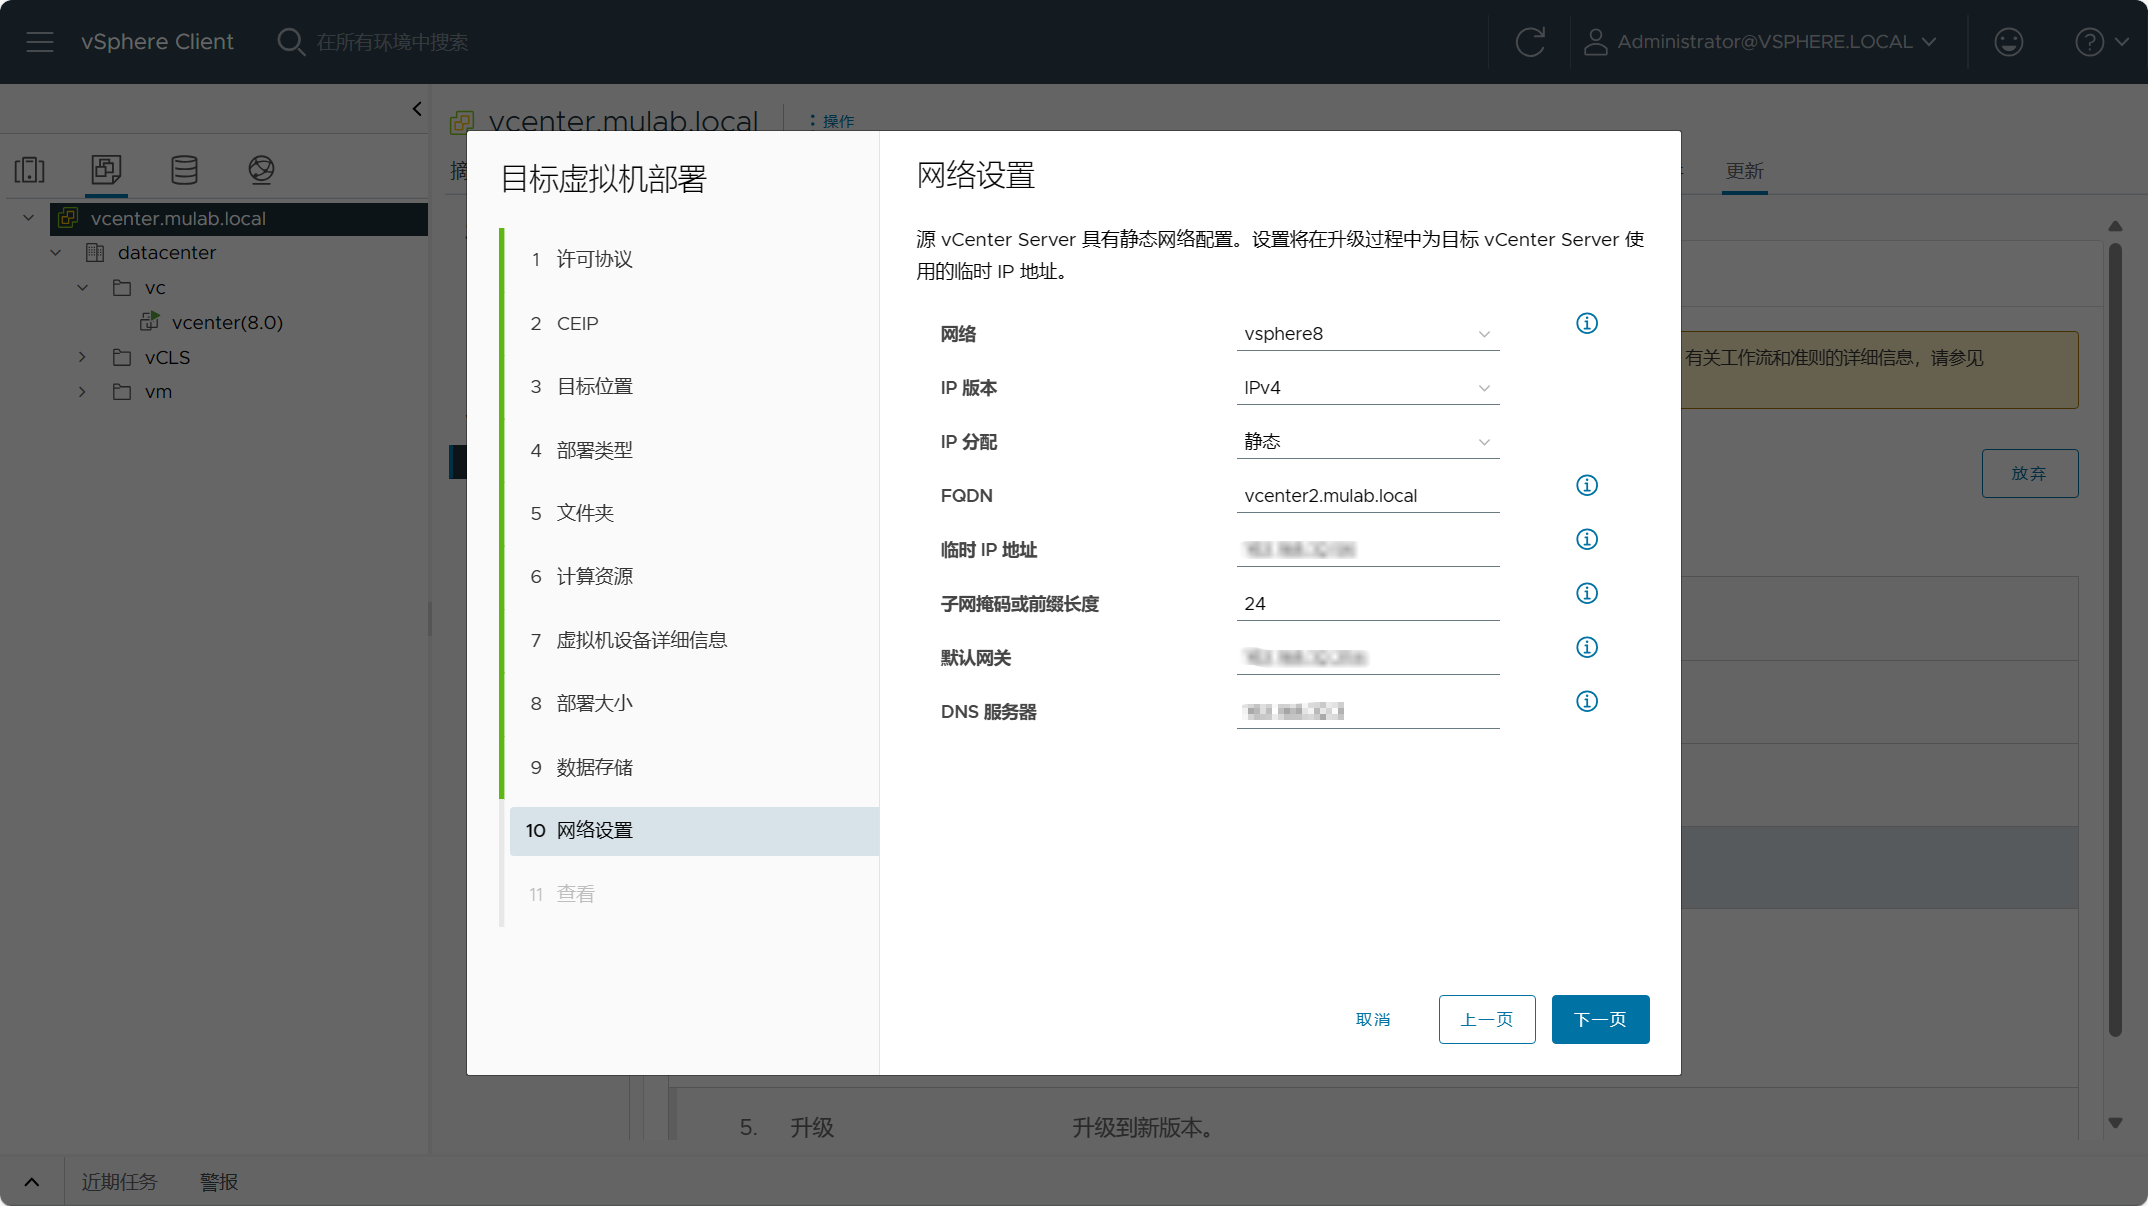Screen dimensions: 2148x1206
Task: Collapse the datacenter tree node
Action: 56,253
